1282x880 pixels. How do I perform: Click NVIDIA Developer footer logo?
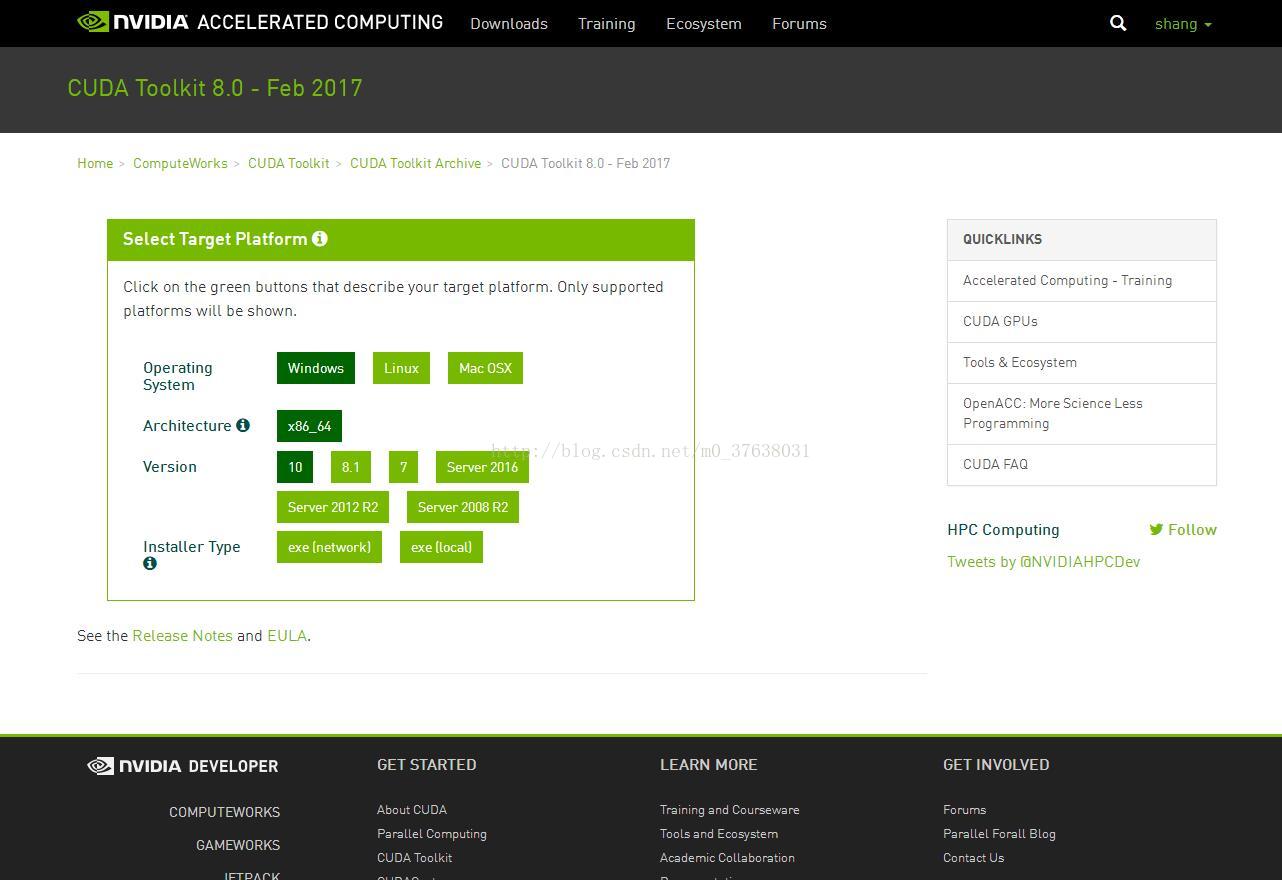183,766
